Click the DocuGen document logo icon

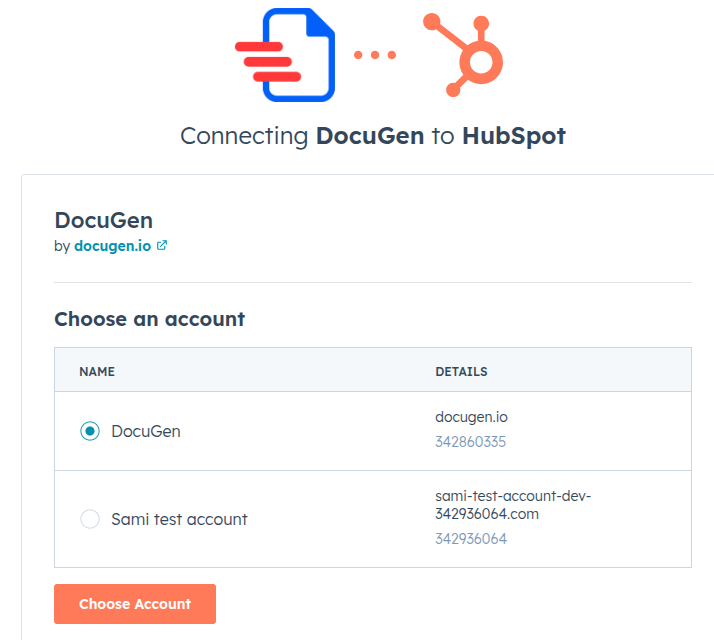285,55
